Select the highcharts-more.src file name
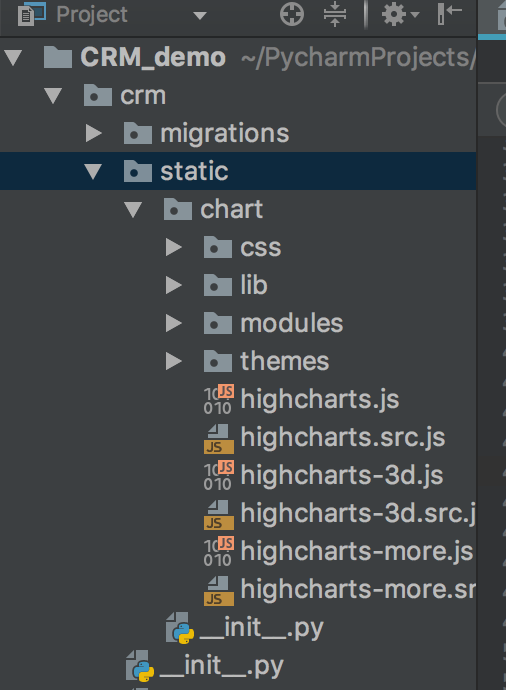Viewport: 506px width, 690px height. pos(358,589)
